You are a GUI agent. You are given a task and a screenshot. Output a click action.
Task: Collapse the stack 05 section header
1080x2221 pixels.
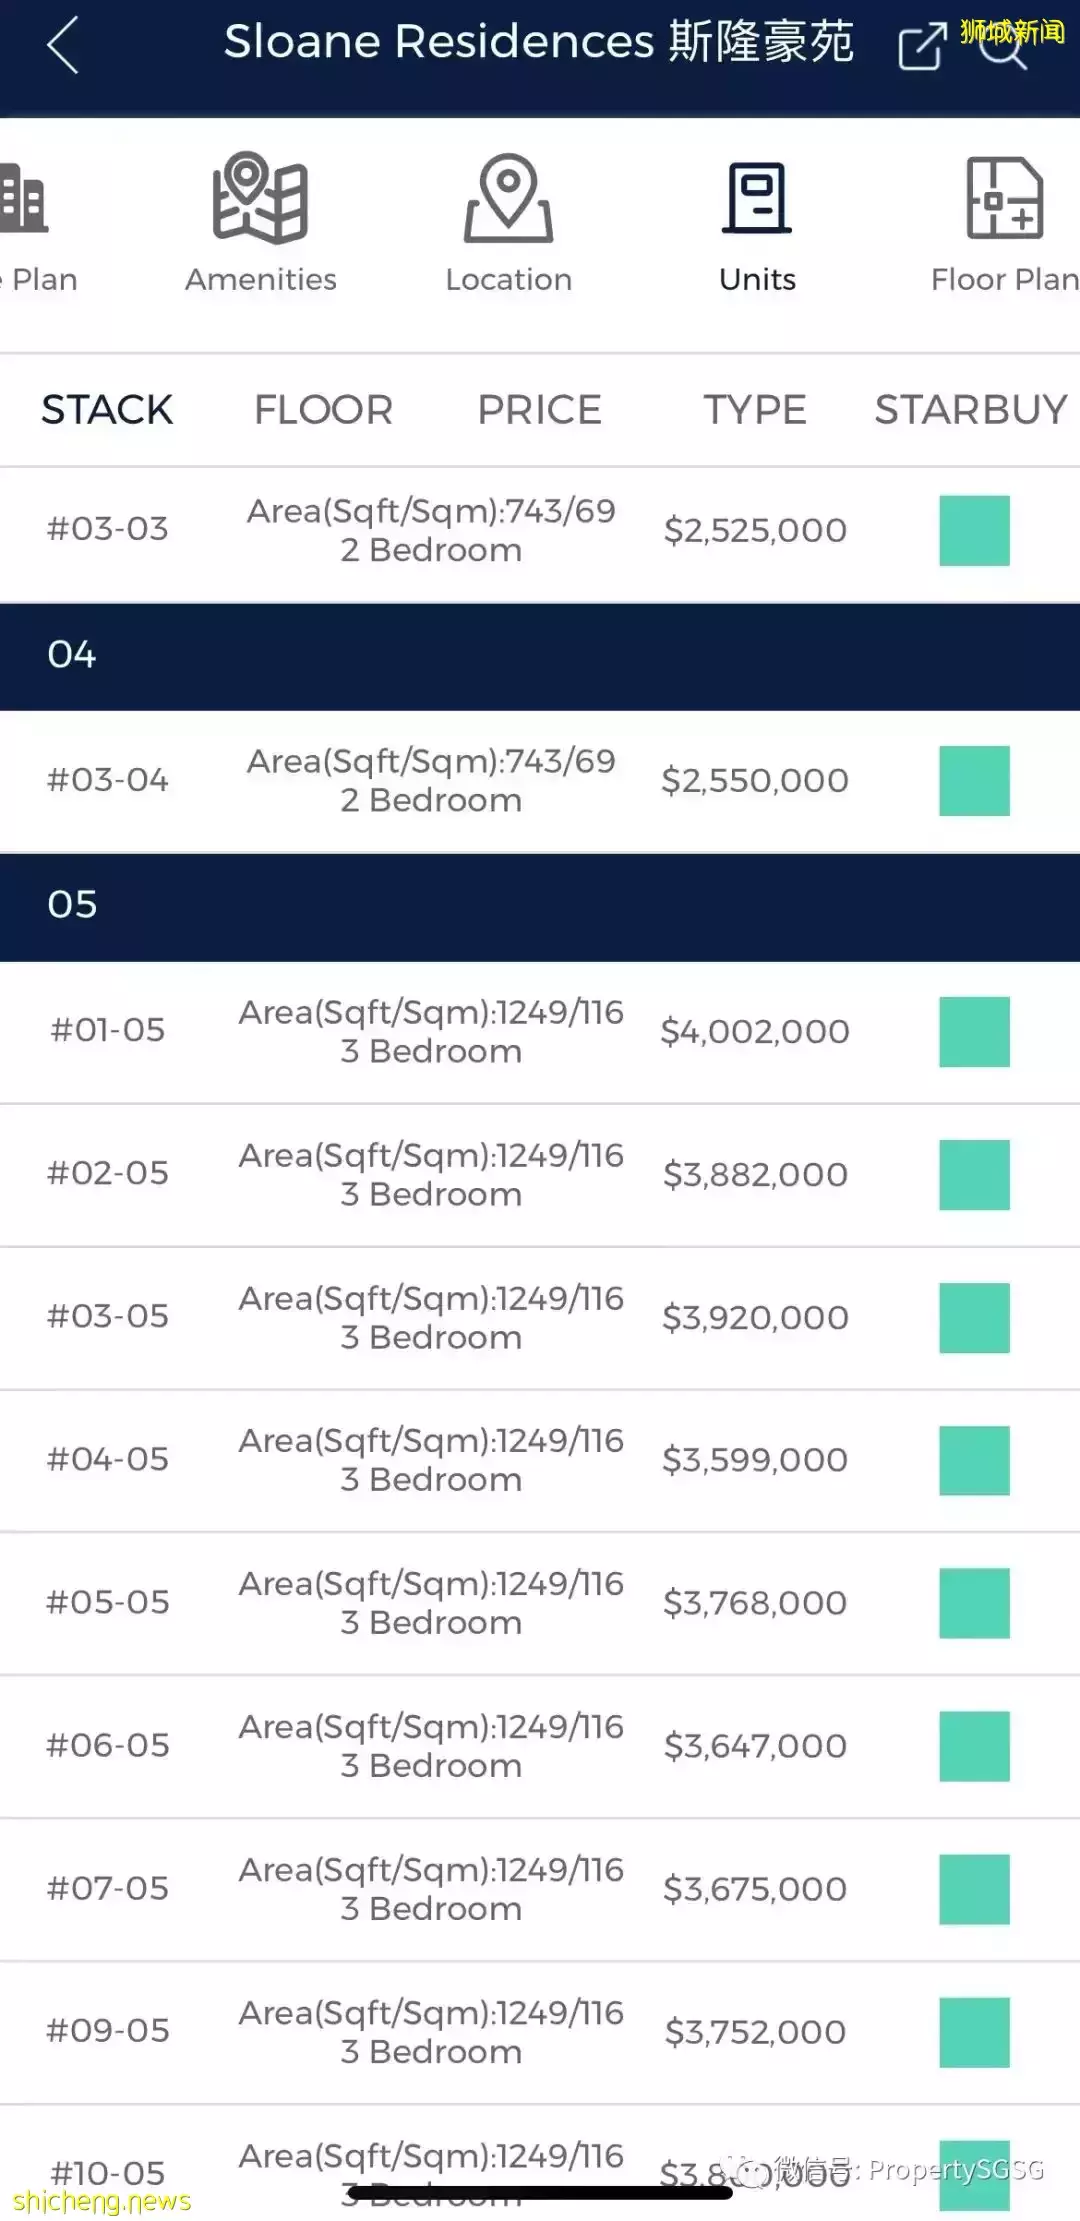[x=540, y=906]
